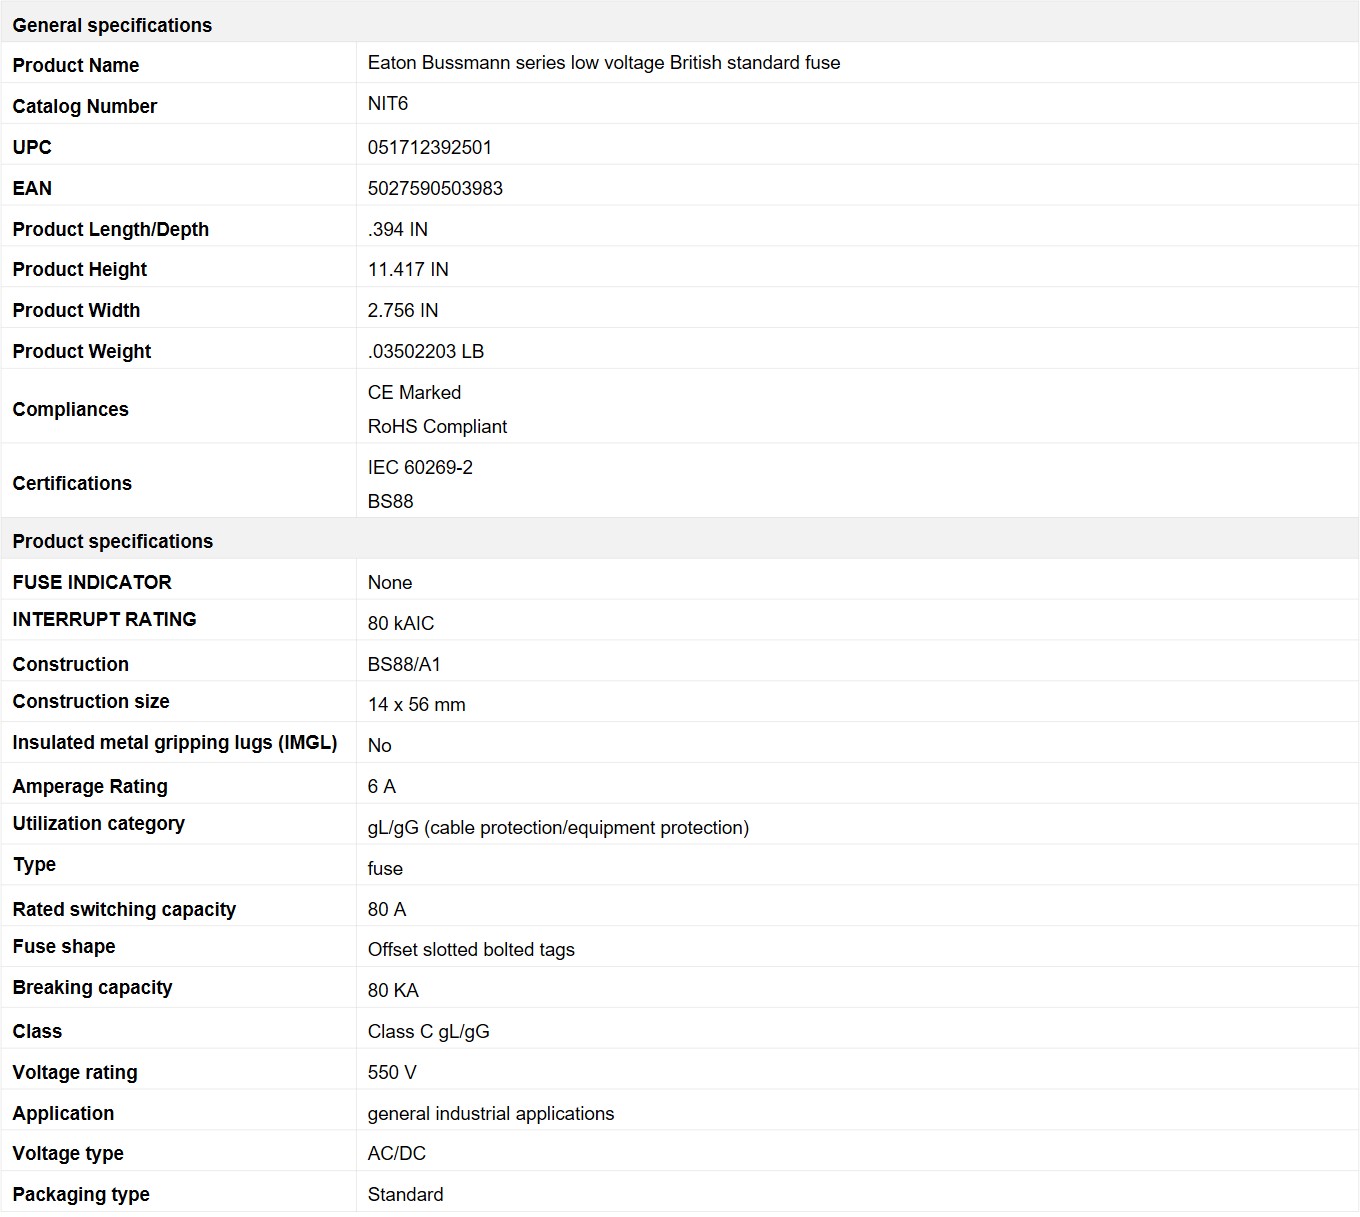Click the Packaging type value Standard

tap(405, 1194)
